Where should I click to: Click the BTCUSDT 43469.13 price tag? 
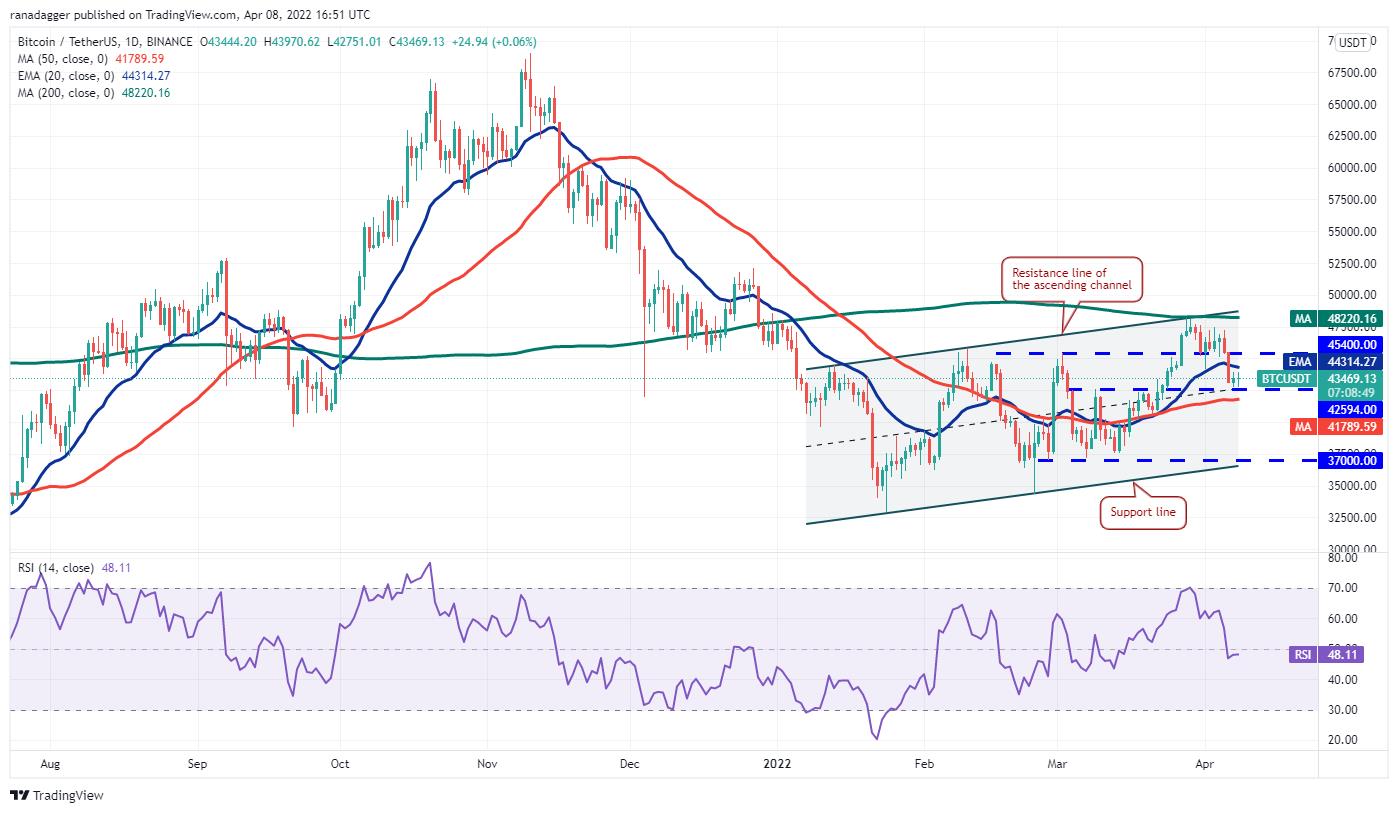click(1322, 385)
